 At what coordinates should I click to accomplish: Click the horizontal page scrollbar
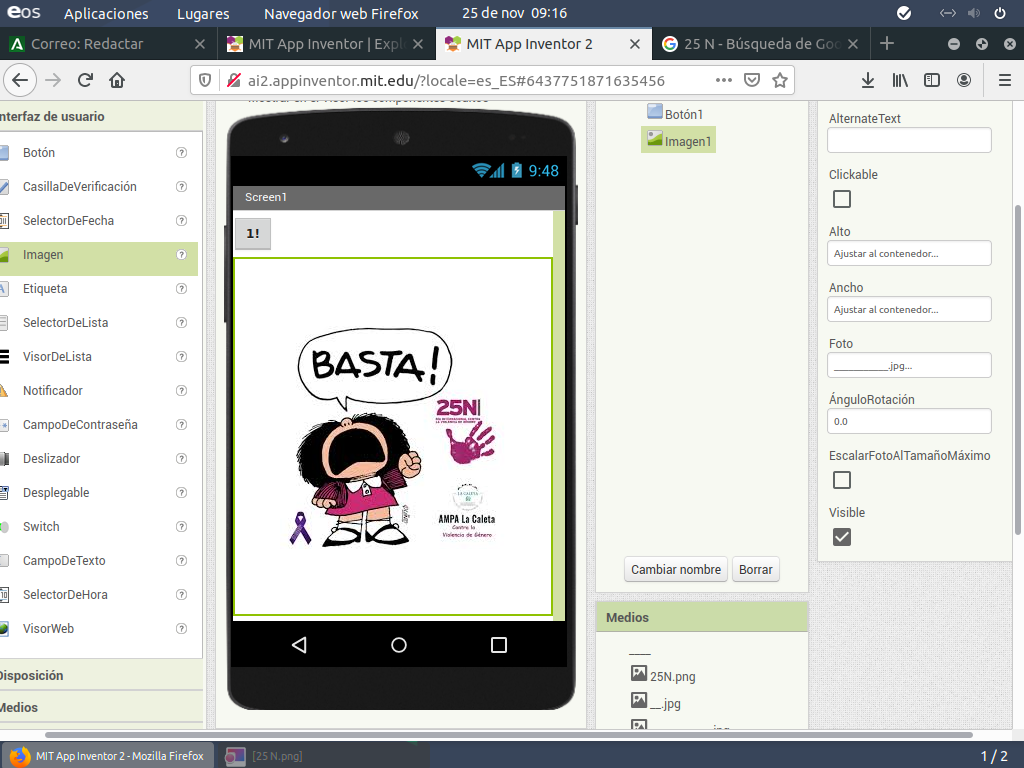(x=509, y=735)
